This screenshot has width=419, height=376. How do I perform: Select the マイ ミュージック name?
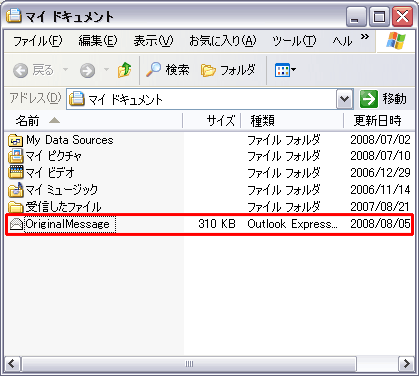[62, 190]
